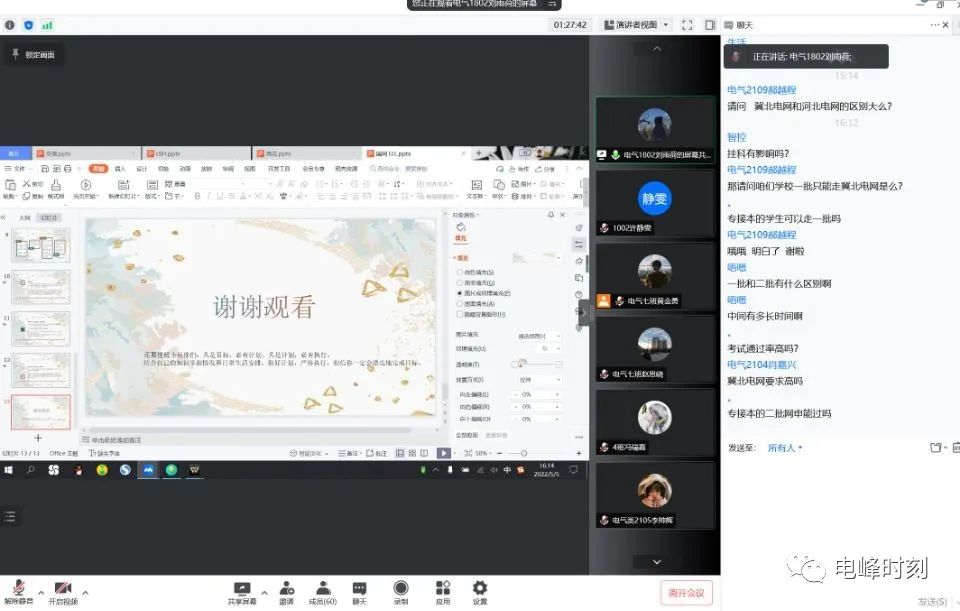
Task: Open the placement mode dropdown
Action: point(538,380)
